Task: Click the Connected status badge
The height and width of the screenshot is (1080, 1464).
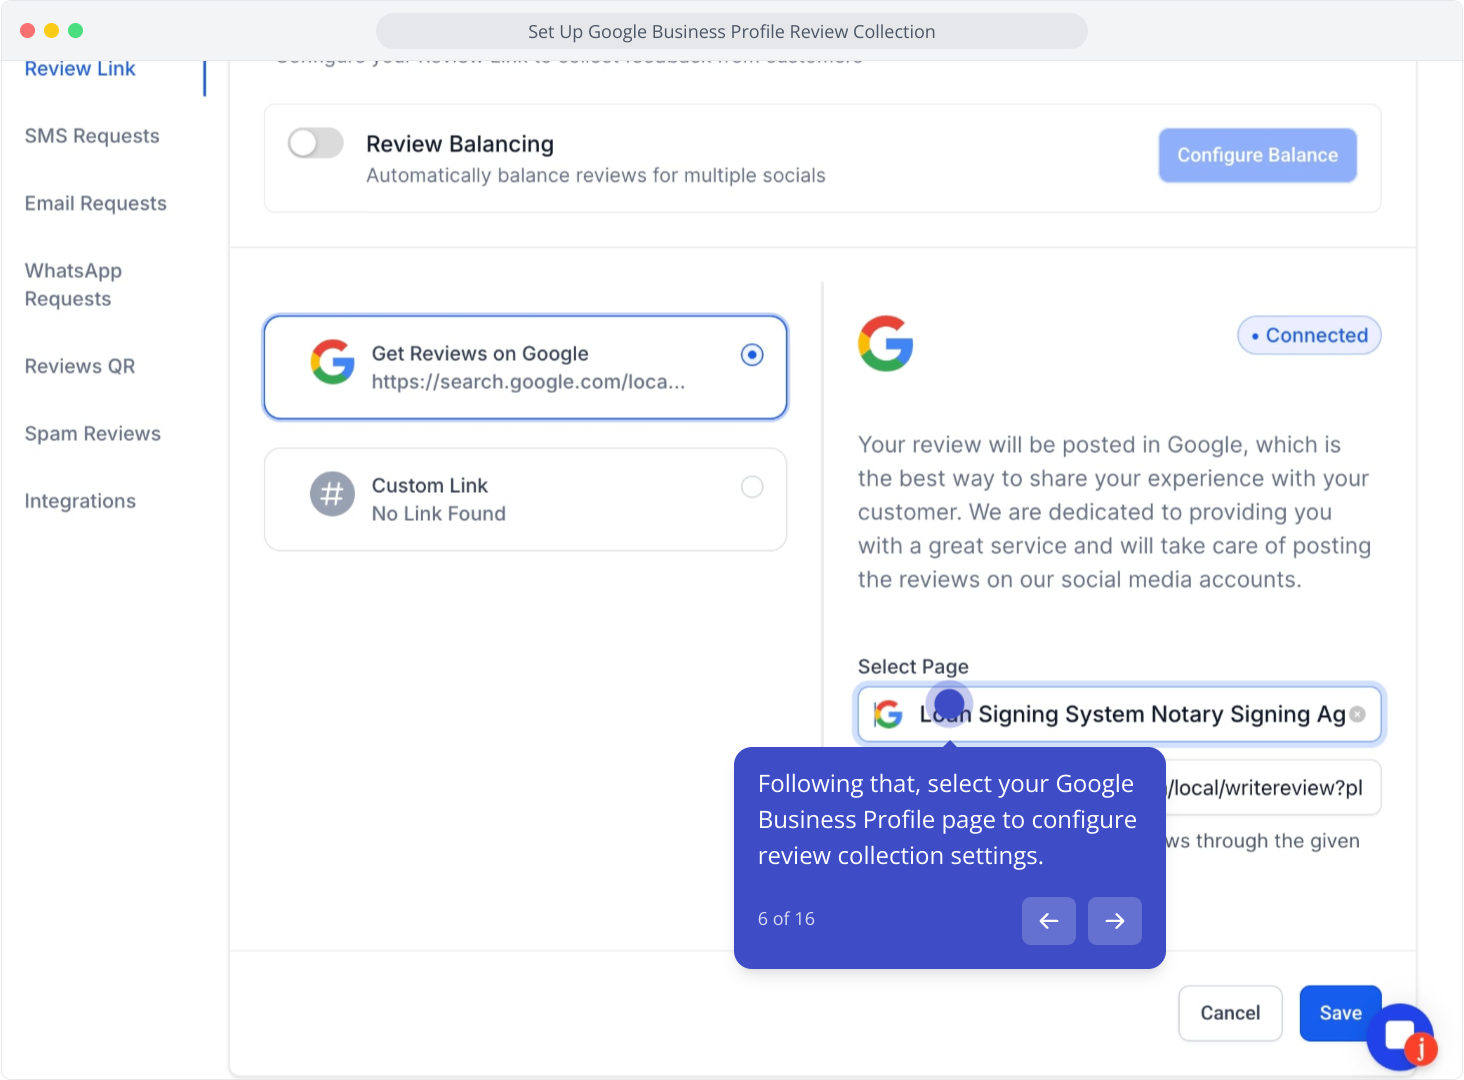Action: 1309,335
